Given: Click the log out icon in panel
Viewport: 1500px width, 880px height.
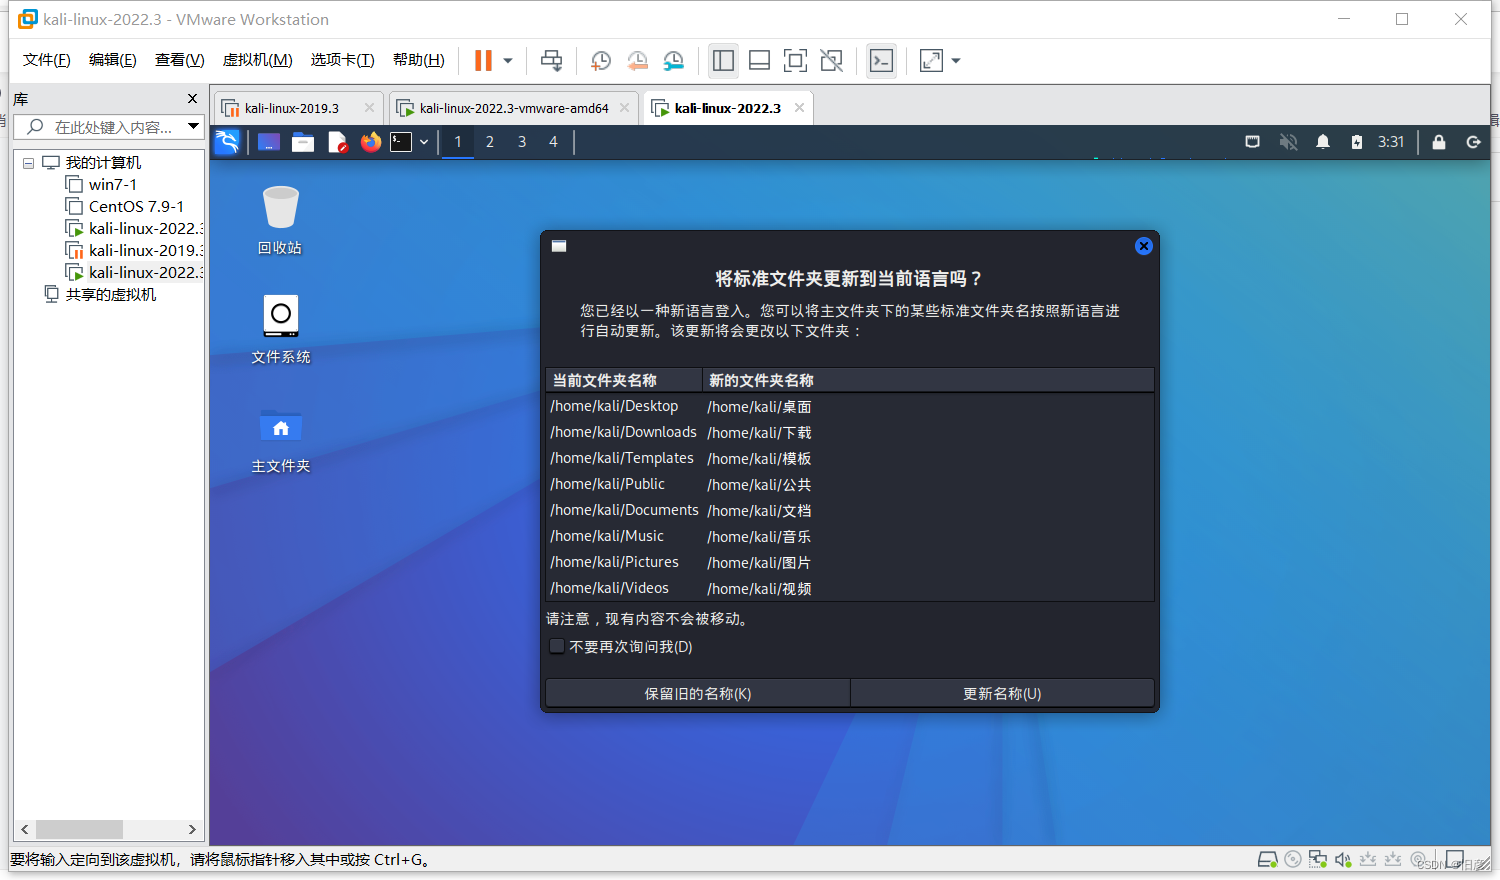Looking at the screenshot, I should tap(1473, 142).
